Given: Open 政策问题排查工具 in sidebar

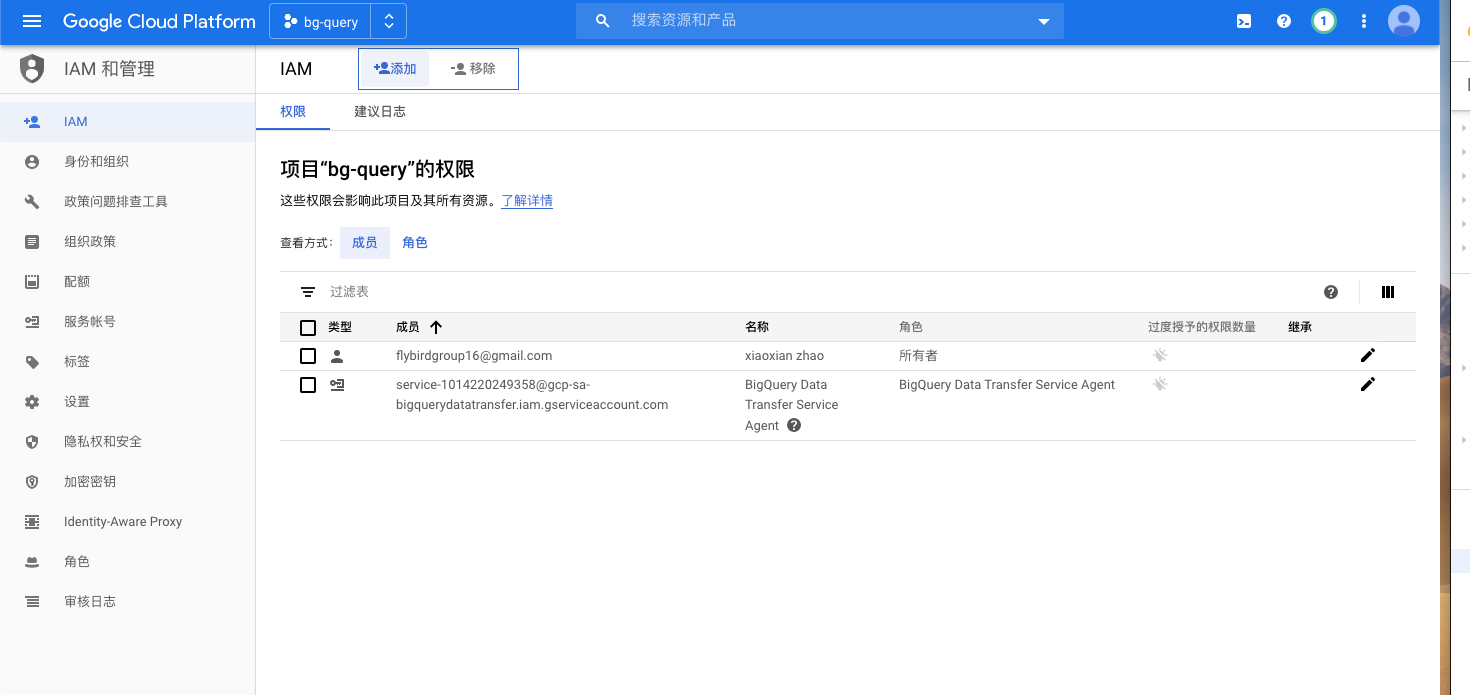Looking at the screenshot, I should (x=127, y=201).
